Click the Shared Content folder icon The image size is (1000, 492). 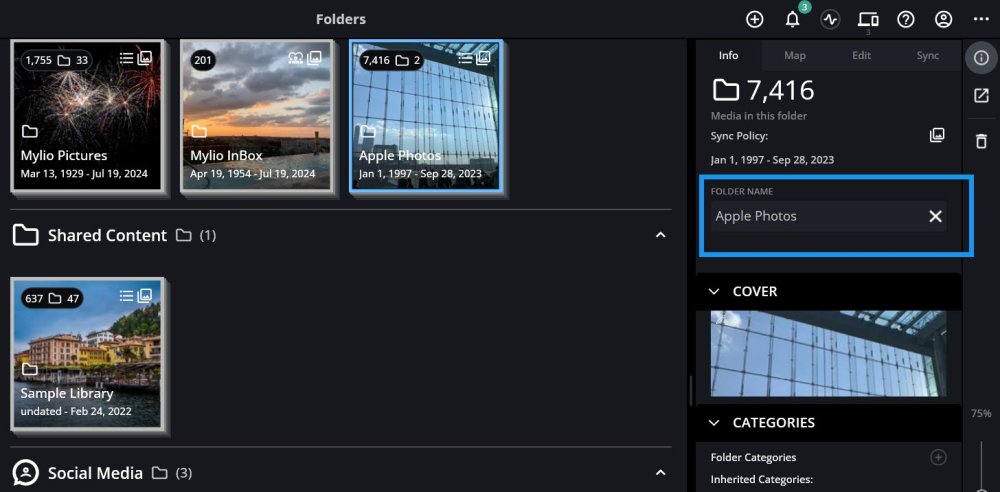click(x=26, y=235)
